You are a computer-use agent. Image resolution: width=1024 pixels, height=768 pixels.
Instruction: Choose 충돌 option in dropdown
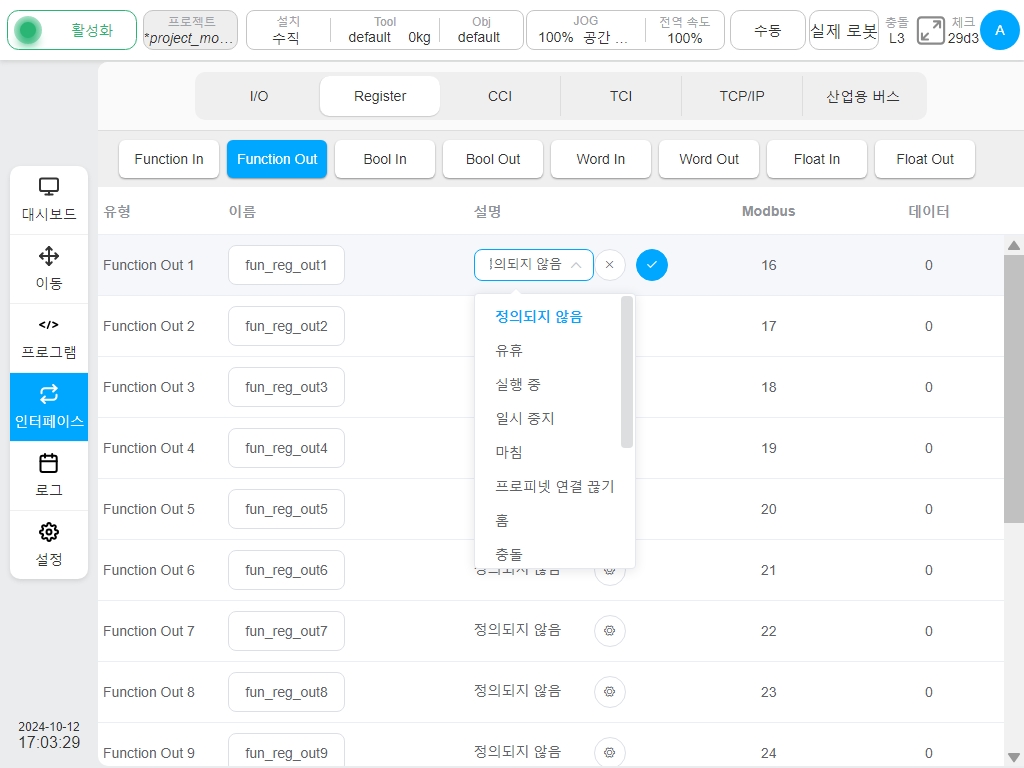[x=509, y=554]
